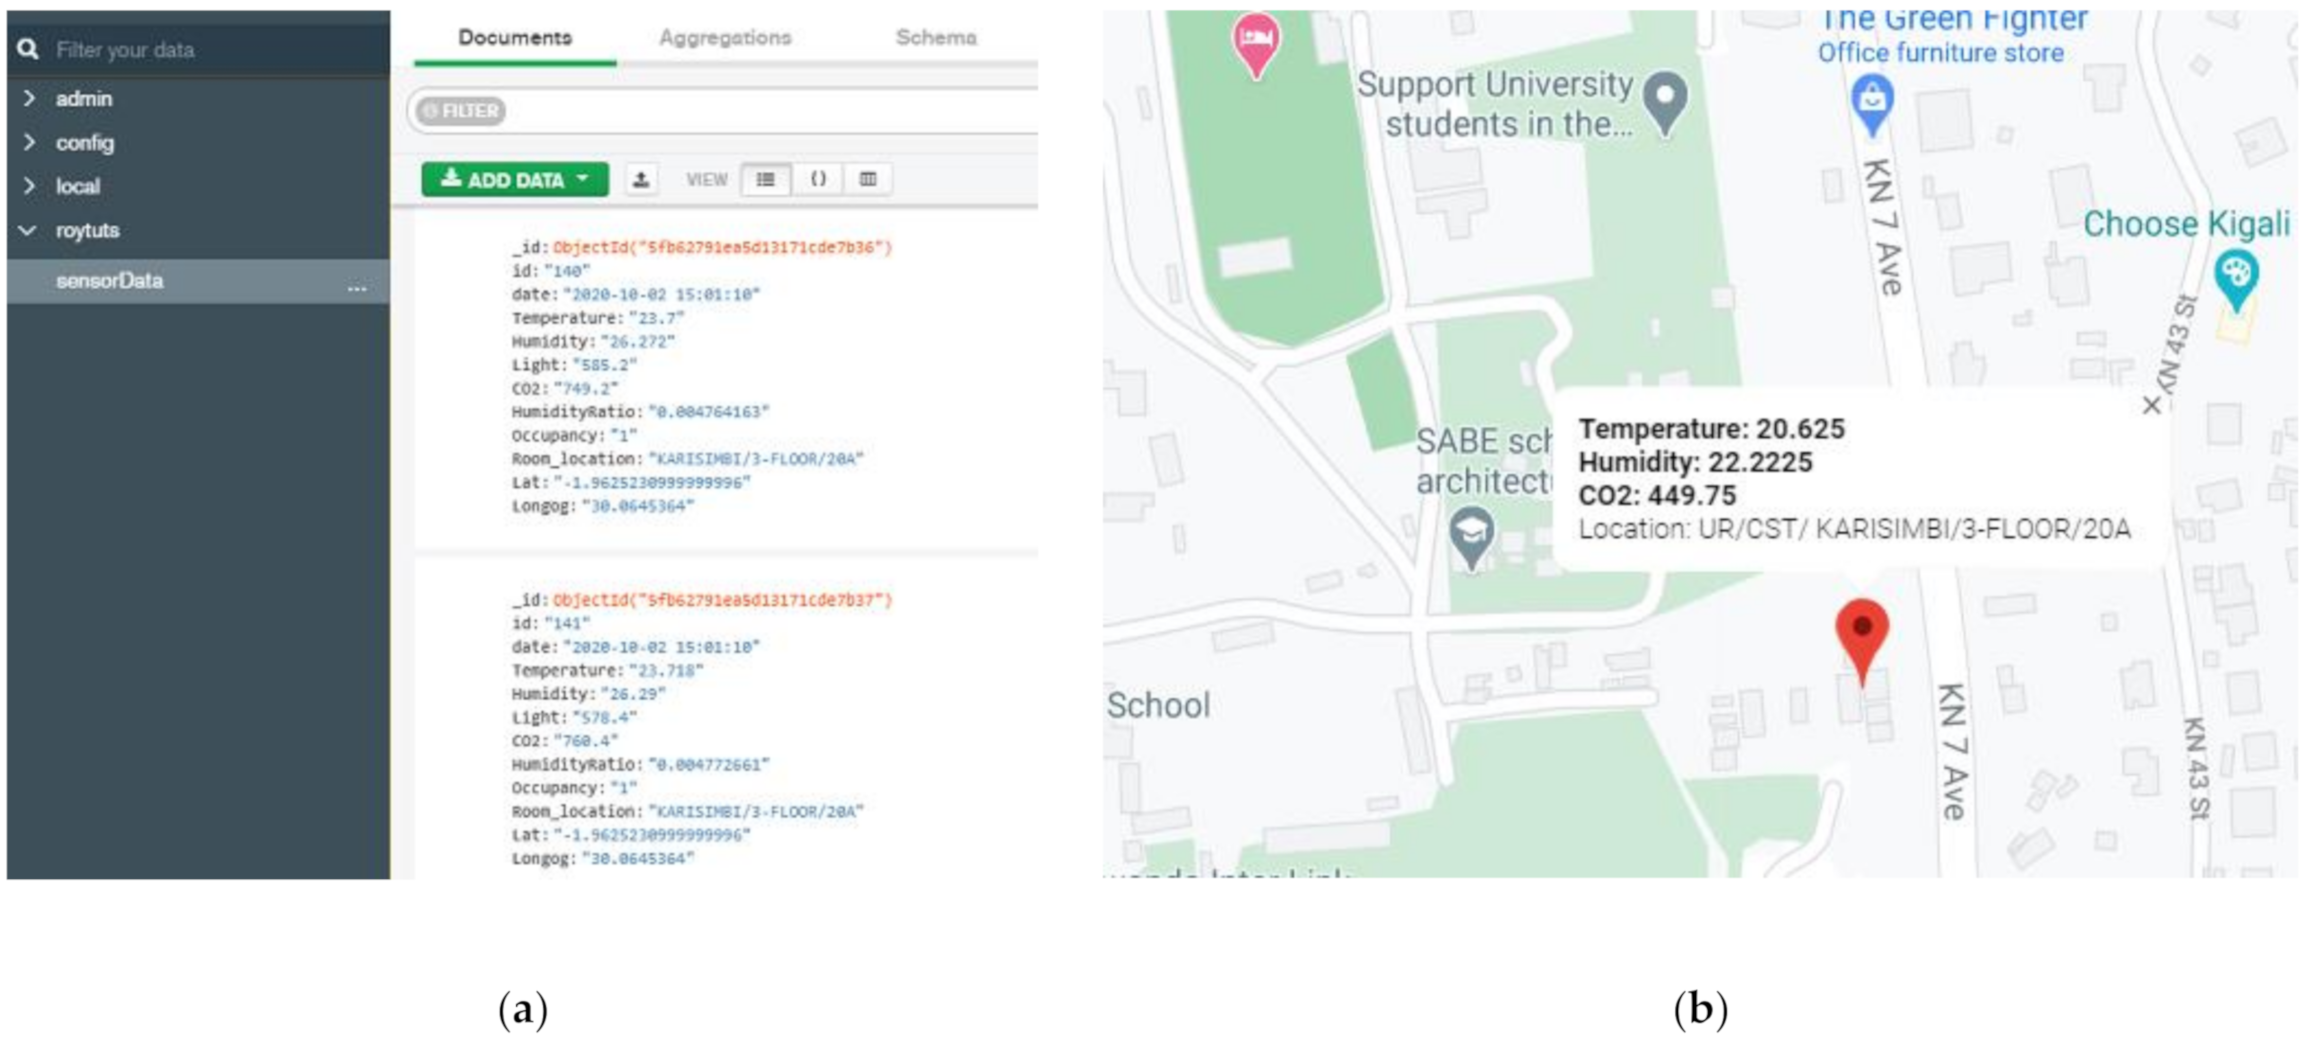The height and width of the screenshot is (1045, 2315).
Task: Expand the admin database
Action: [x=29, y=98]
